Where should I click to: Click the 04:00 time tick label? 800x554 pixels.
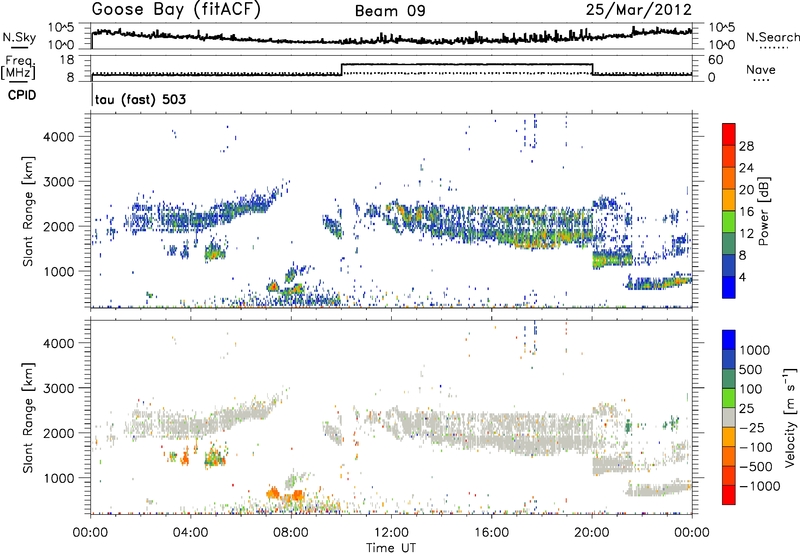(x=191, y=533)
